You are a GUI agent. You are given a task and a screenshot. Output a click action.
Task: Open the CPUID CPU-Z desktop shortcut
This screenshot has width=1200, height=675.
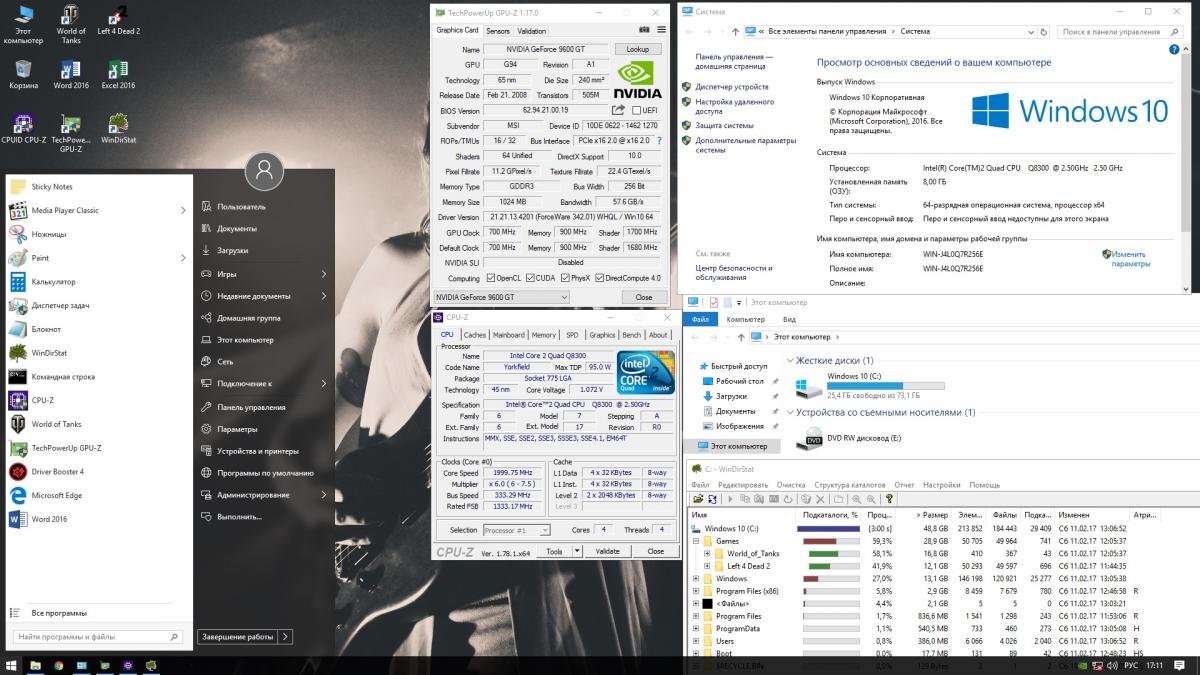click(x=23, y=130)
